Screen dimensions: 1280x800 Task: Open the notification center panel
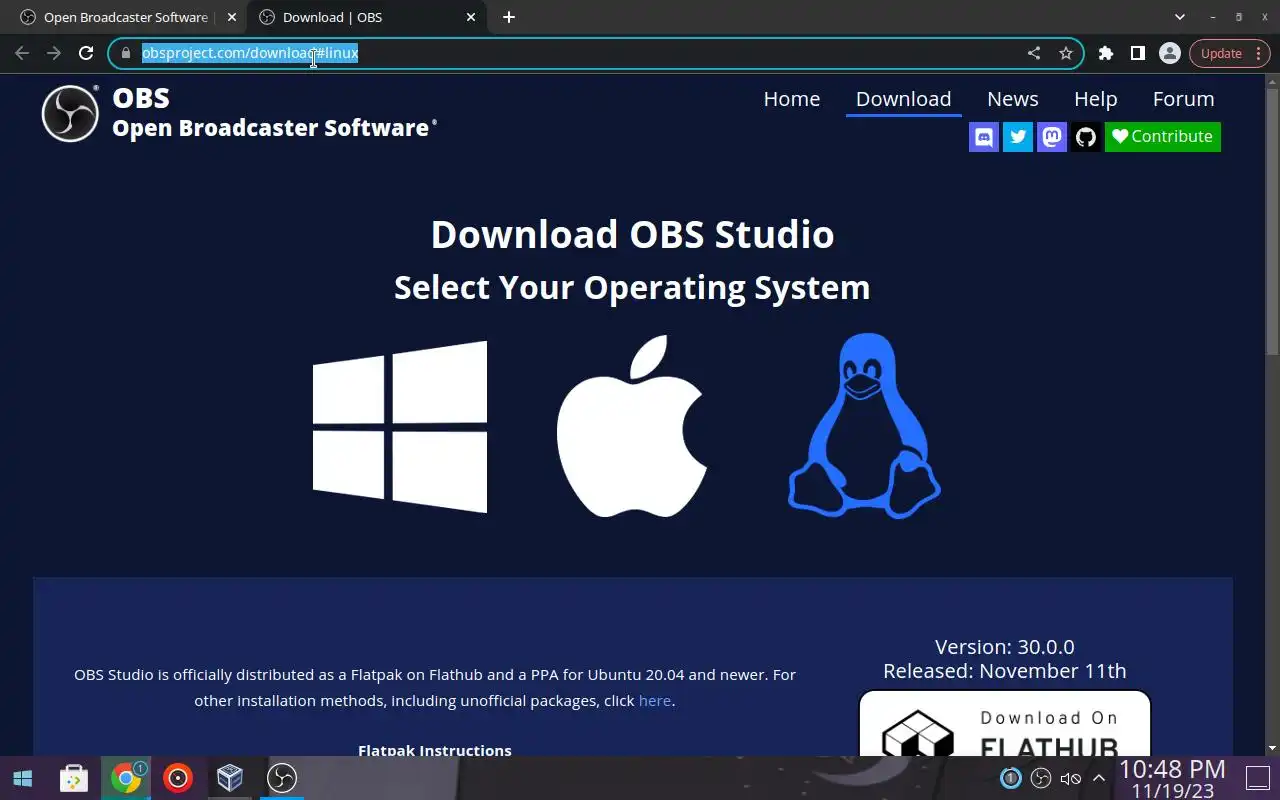point(1256,777)
